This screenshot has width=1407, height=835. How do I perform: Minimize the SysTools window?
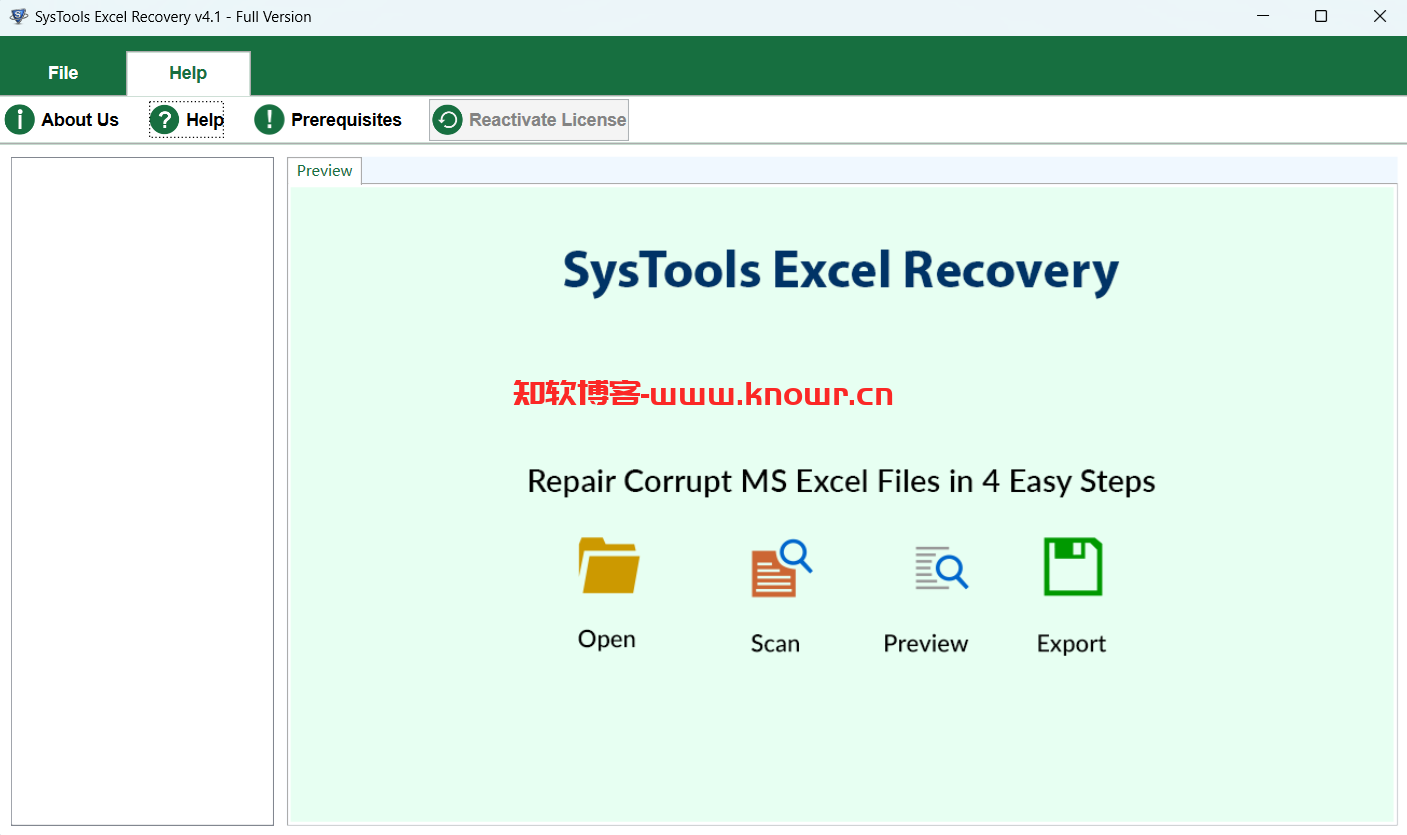point(1261,16)
